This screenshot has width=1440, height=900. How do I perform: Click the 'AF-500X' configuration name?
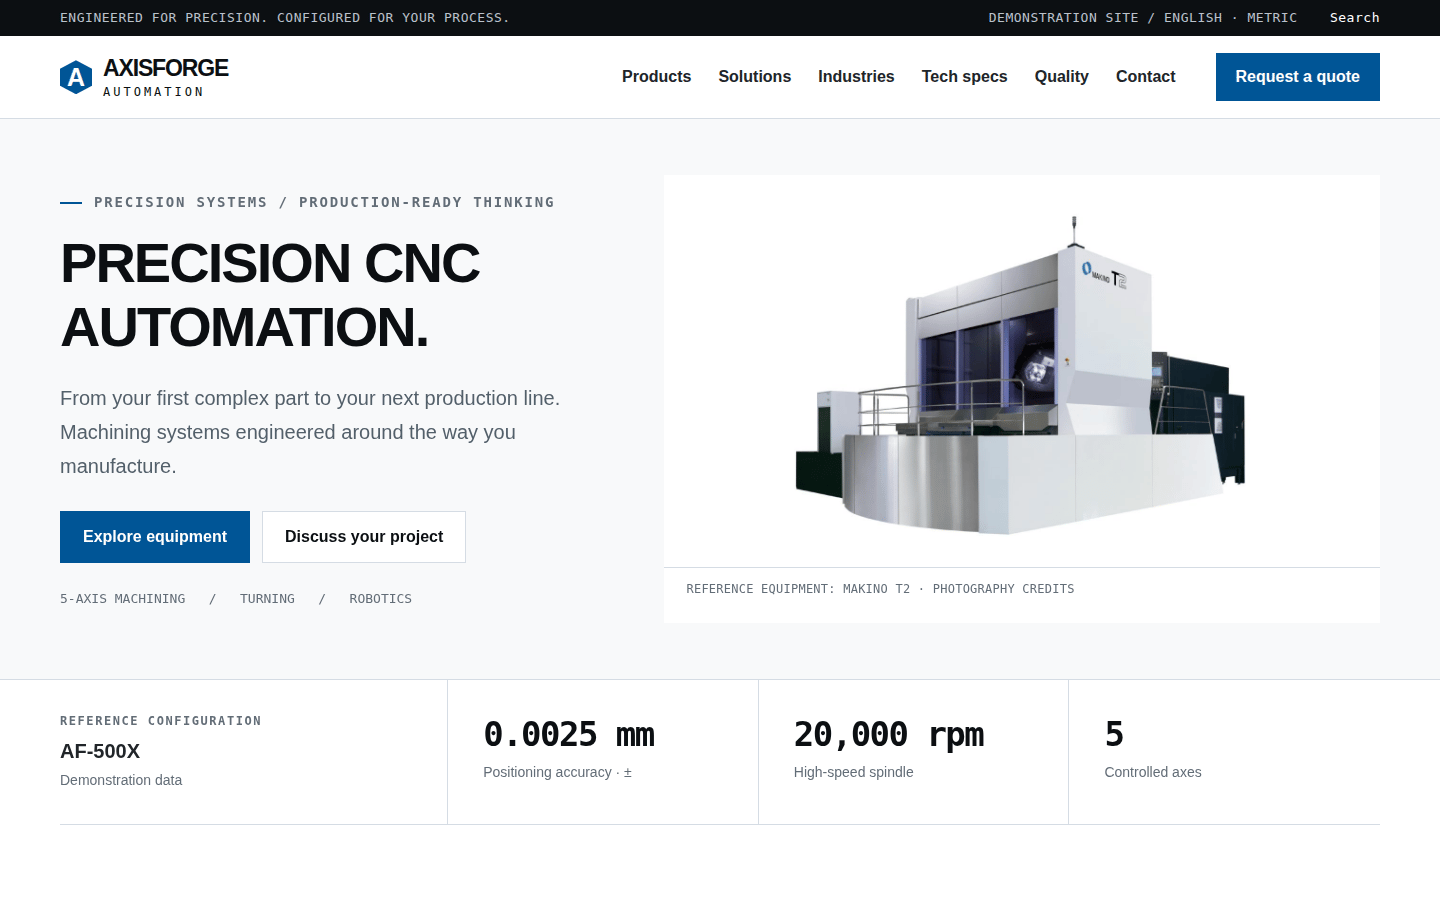pos(100,751)
